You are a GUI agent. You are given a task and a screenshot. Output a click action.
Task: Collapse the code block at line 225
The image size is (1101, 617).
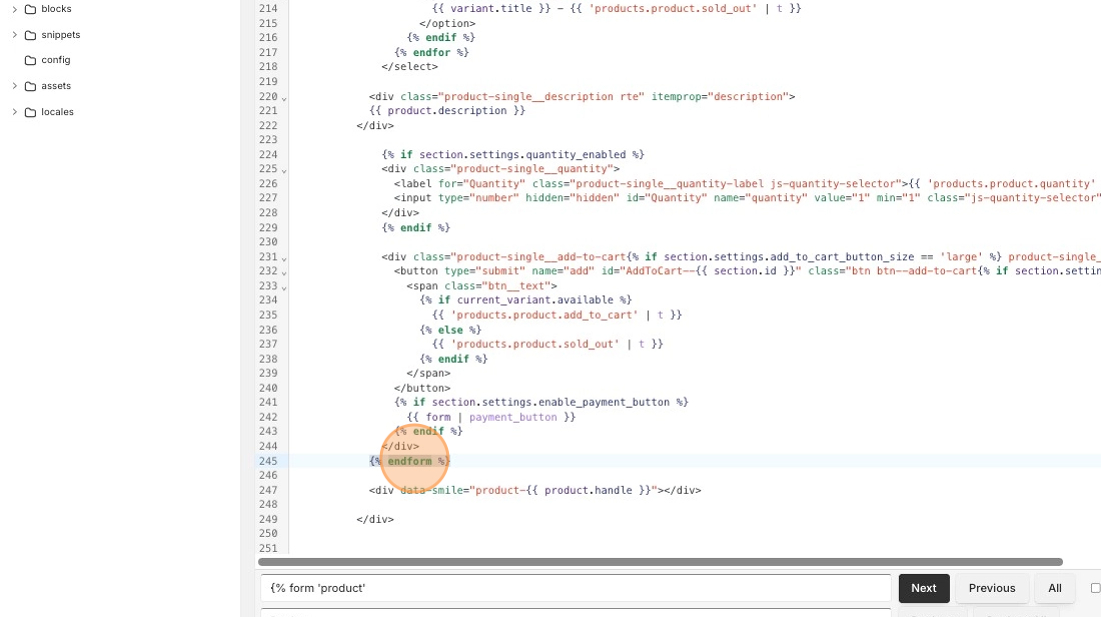click(284, 171)
